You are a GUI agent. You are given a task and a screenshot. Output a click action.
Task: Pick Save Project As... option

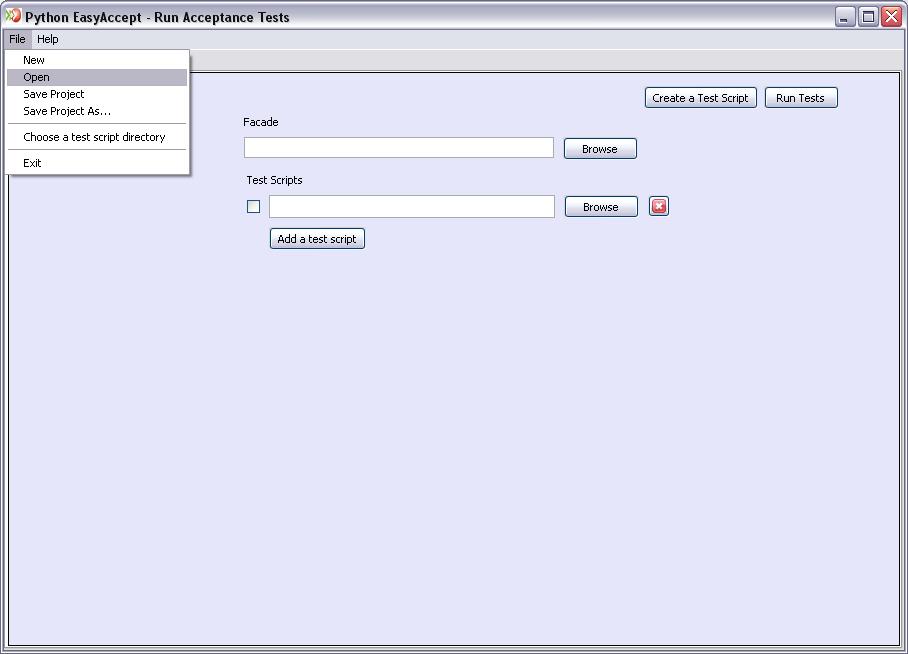(x=67, y=111)
